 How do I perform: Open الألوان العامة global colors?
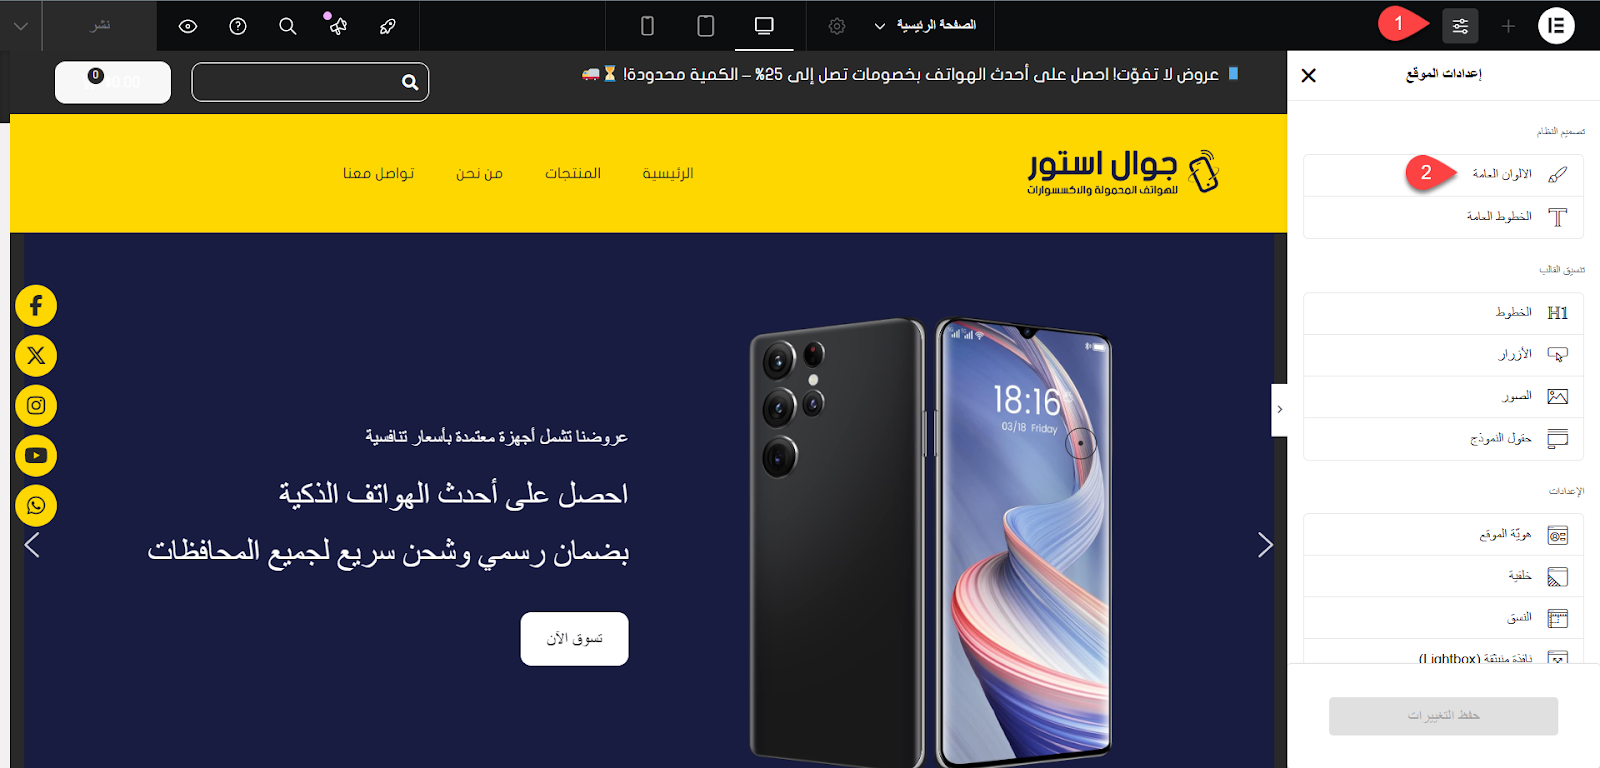1443,175
